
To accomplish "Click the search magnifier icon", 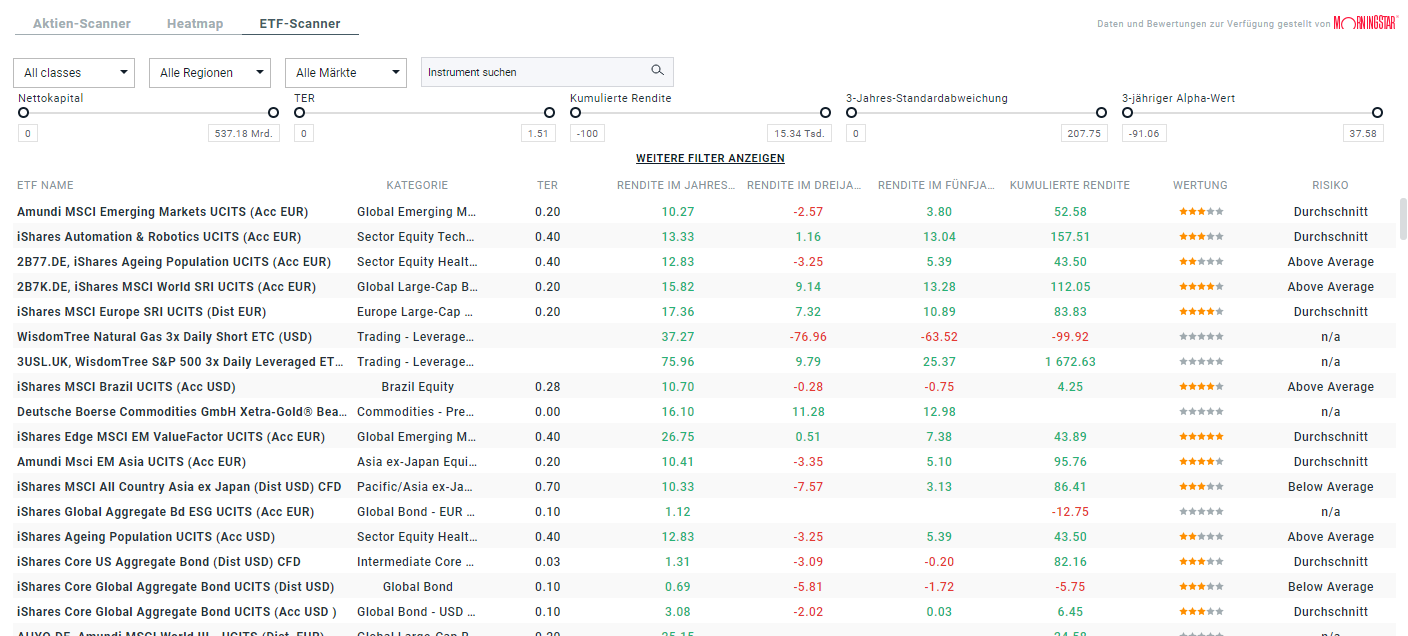I will pos(657,71).
